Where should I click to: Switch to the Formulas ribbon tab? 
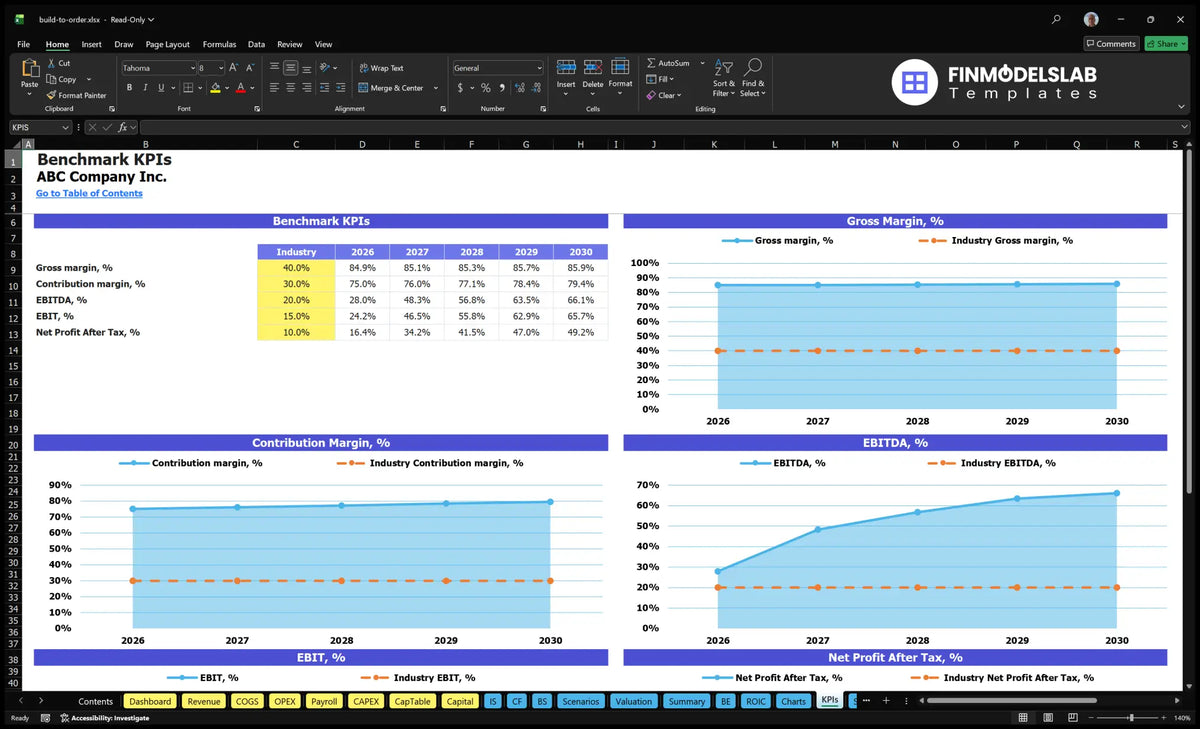219,44
